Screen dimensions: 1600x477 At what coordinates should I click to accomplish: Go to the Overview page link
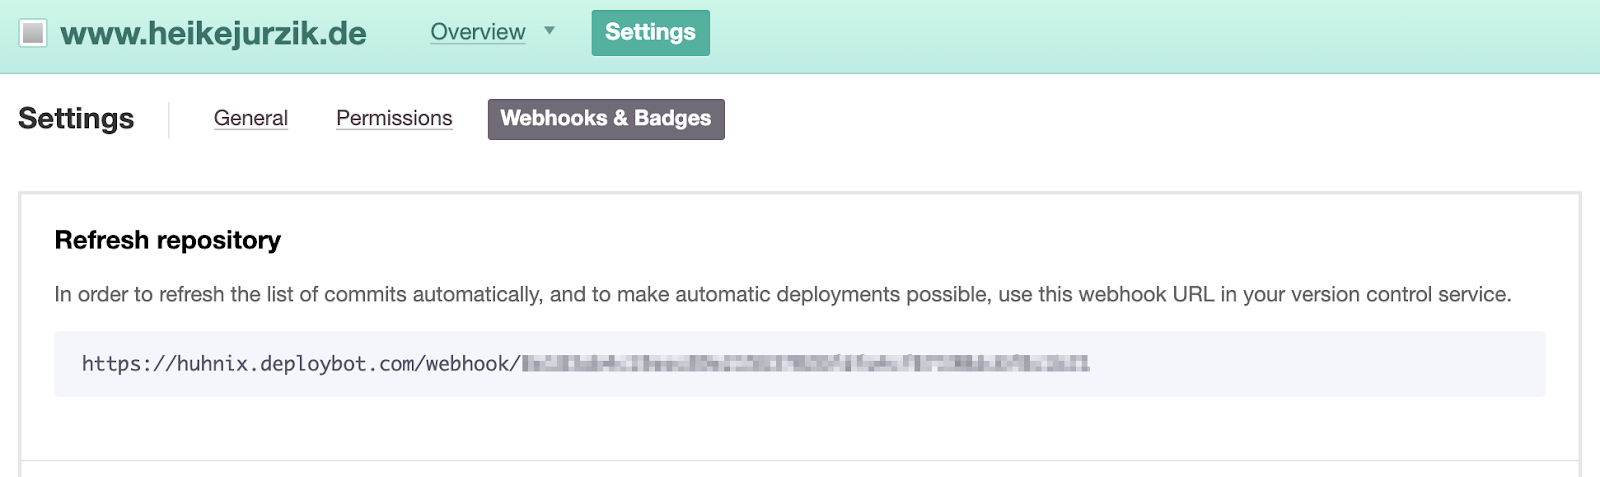477,32
